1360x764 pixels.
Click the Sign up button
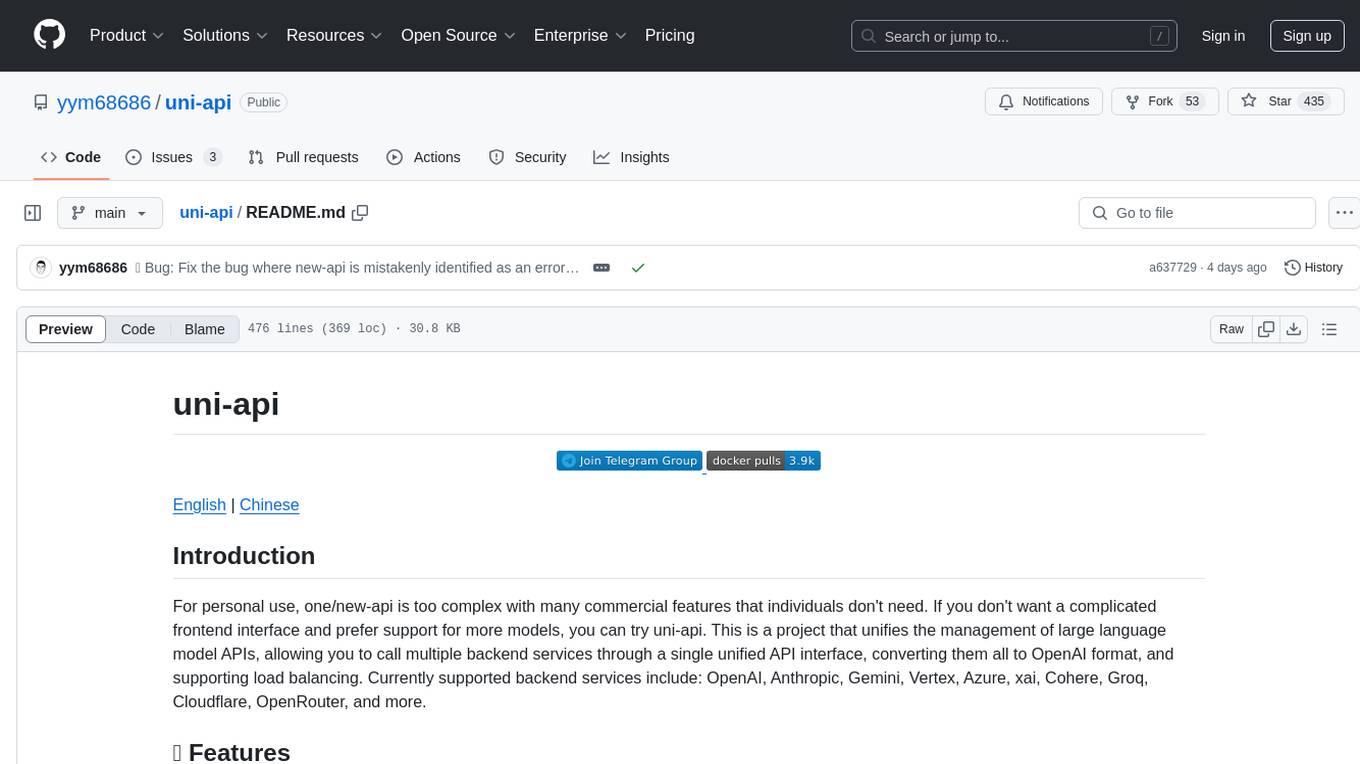tap(1307, 36)
